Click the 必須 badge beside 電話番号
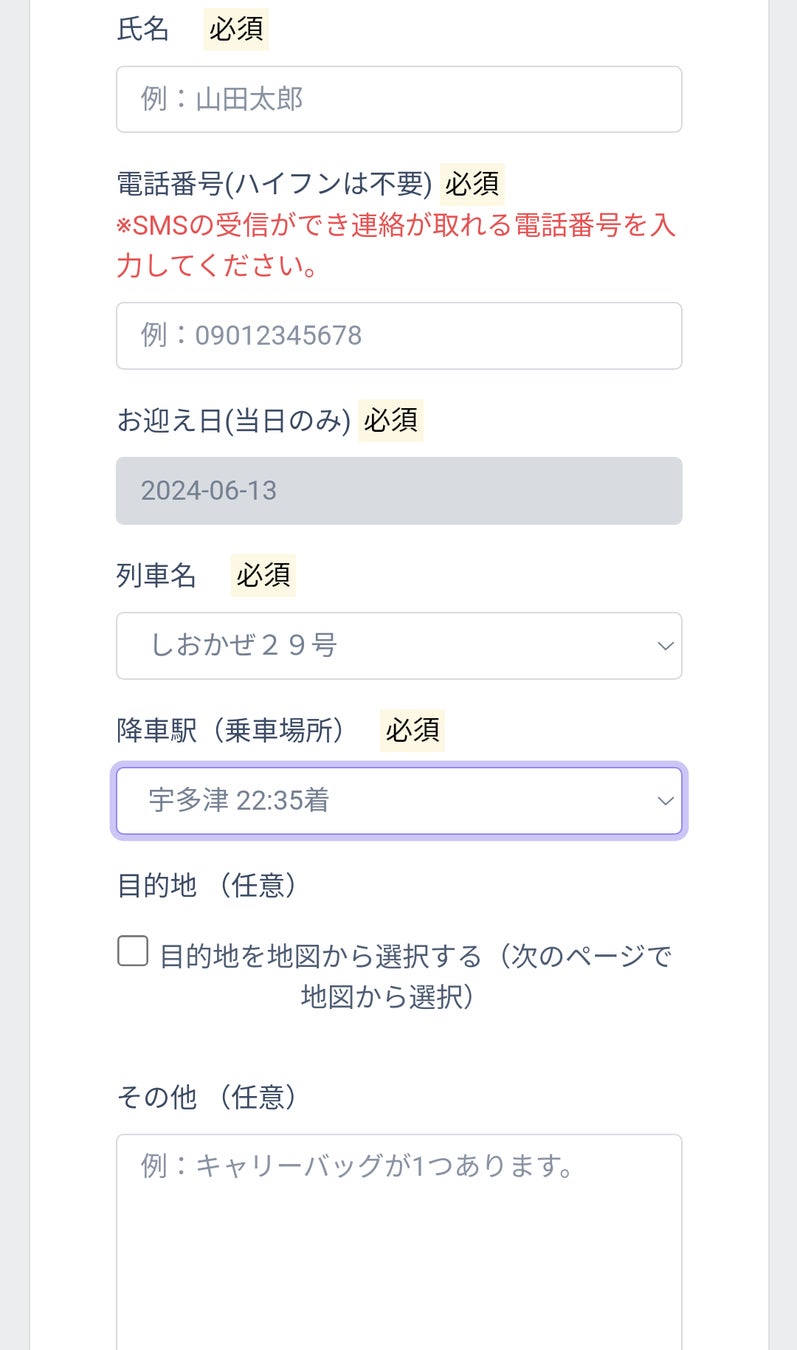Screen dimensions: 797x1350 [472, 184]
